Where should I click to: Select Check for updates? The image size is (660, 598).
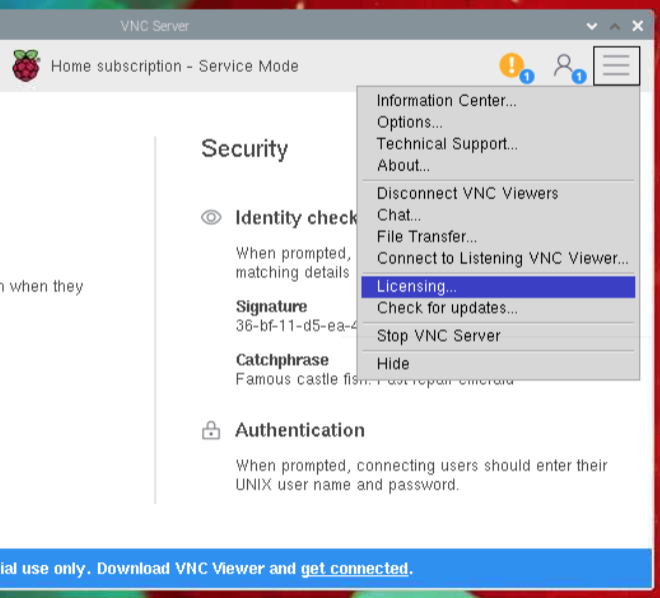click(498, 308)
